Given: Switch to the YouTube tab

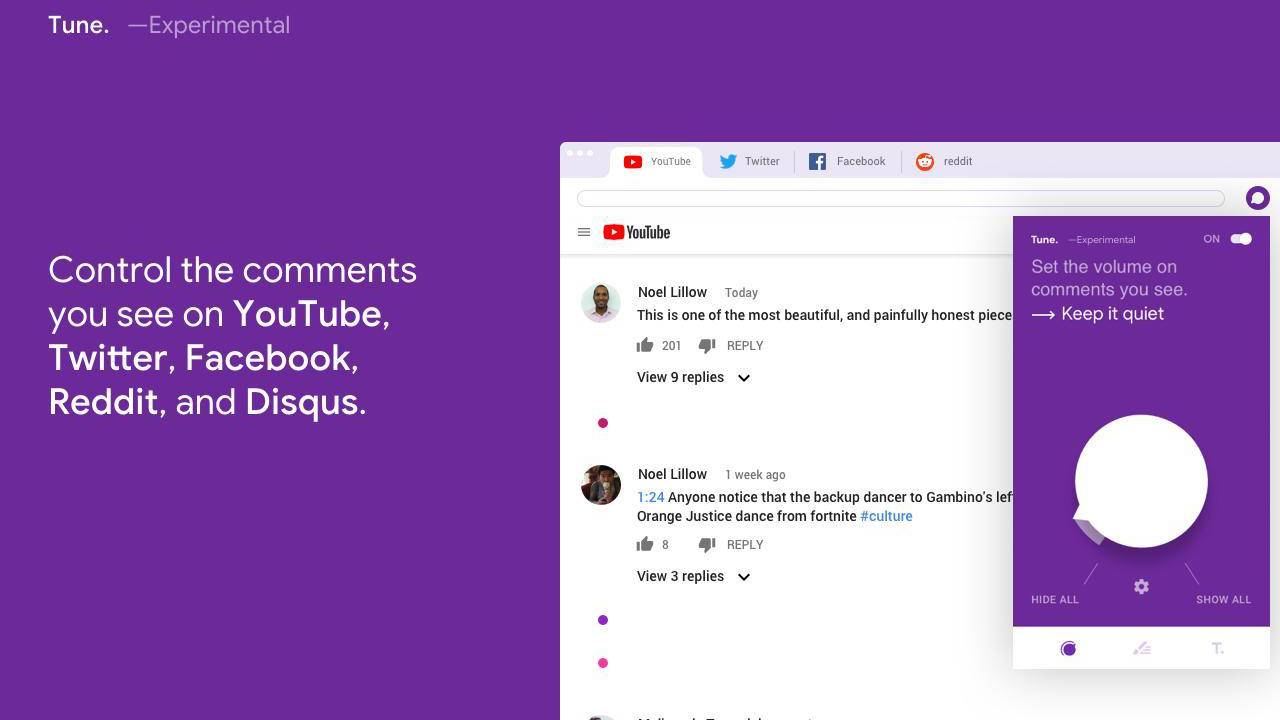Looking at the screenshot, I should [657, 161].
